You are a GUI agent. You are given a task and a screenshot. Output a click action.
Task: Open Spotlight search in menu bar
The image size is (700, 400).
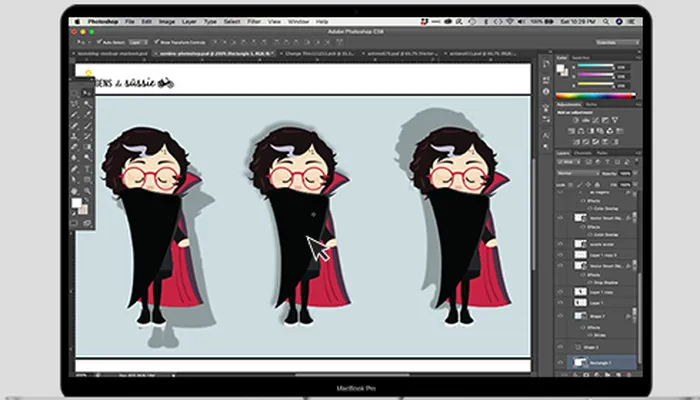coord(606,21)
